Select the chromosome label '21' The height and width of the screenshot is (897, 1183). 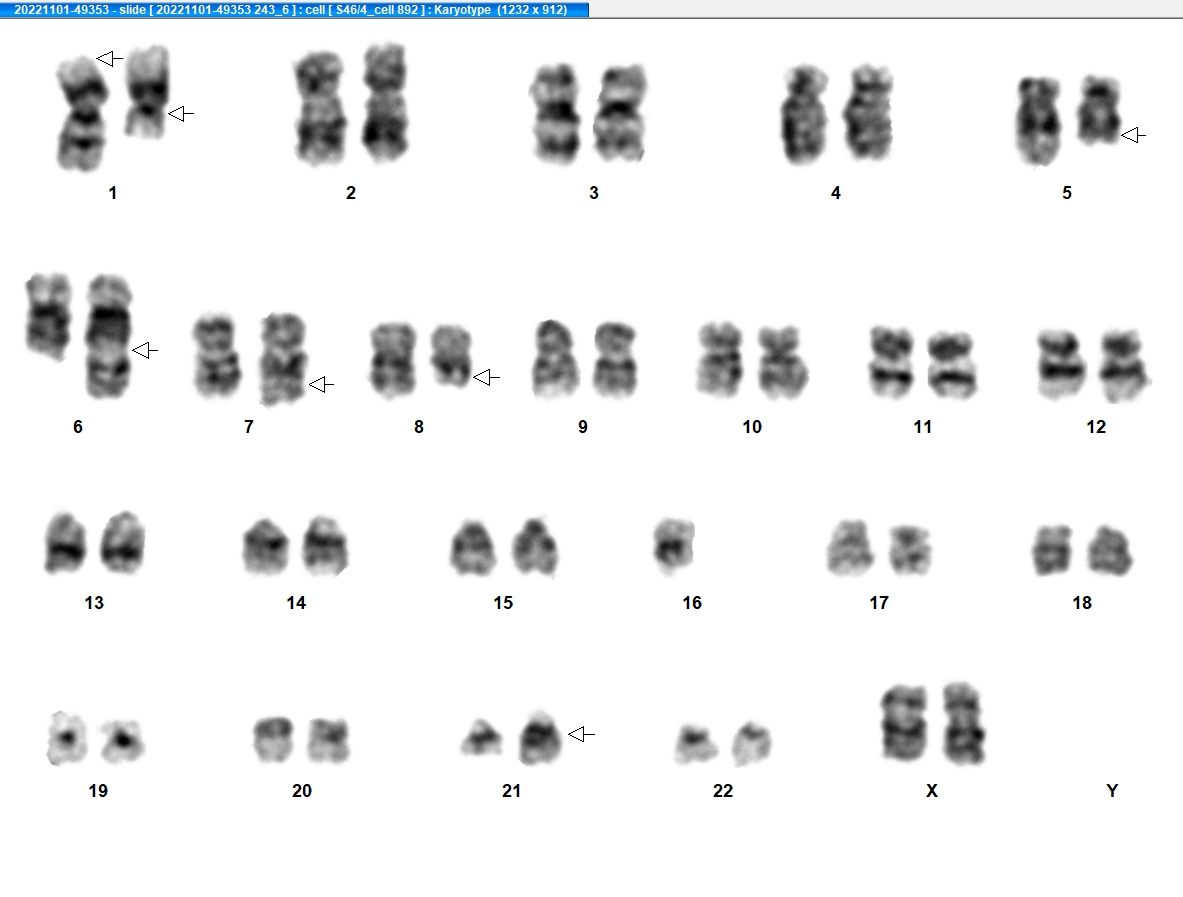[512, 791]
